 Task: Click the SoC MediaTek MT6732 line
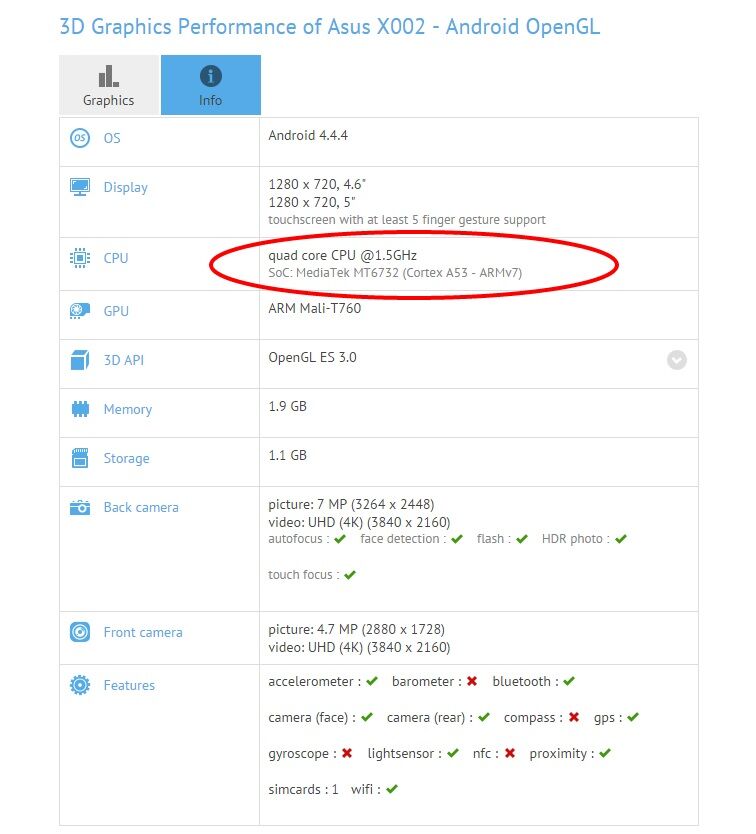(x=395, y=273)
